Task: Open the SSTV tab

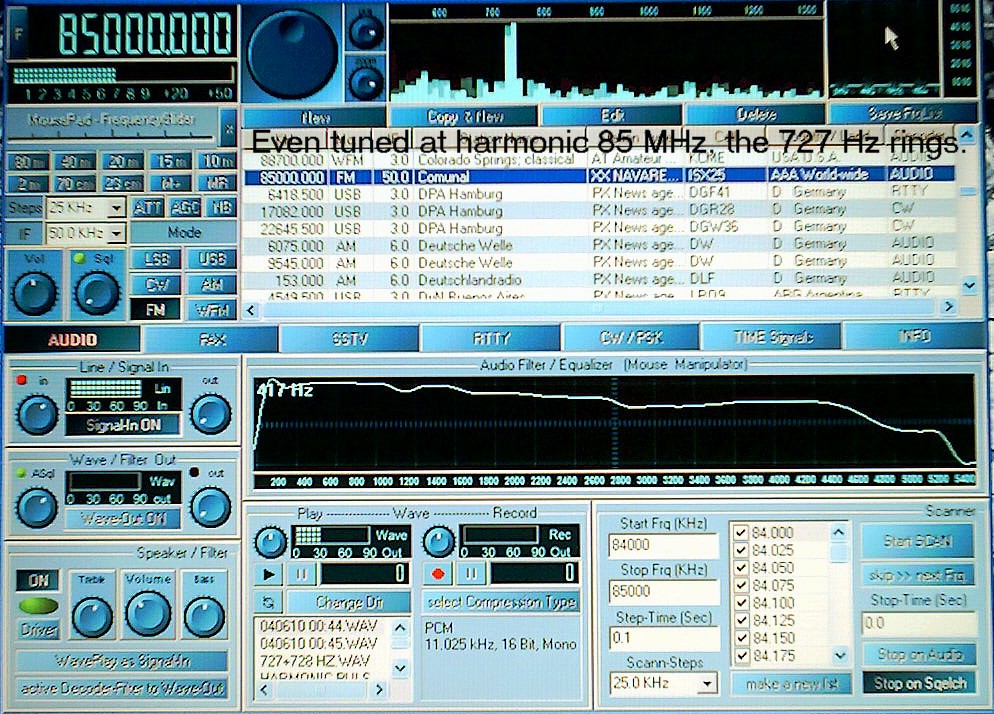Action: (349, 339)
